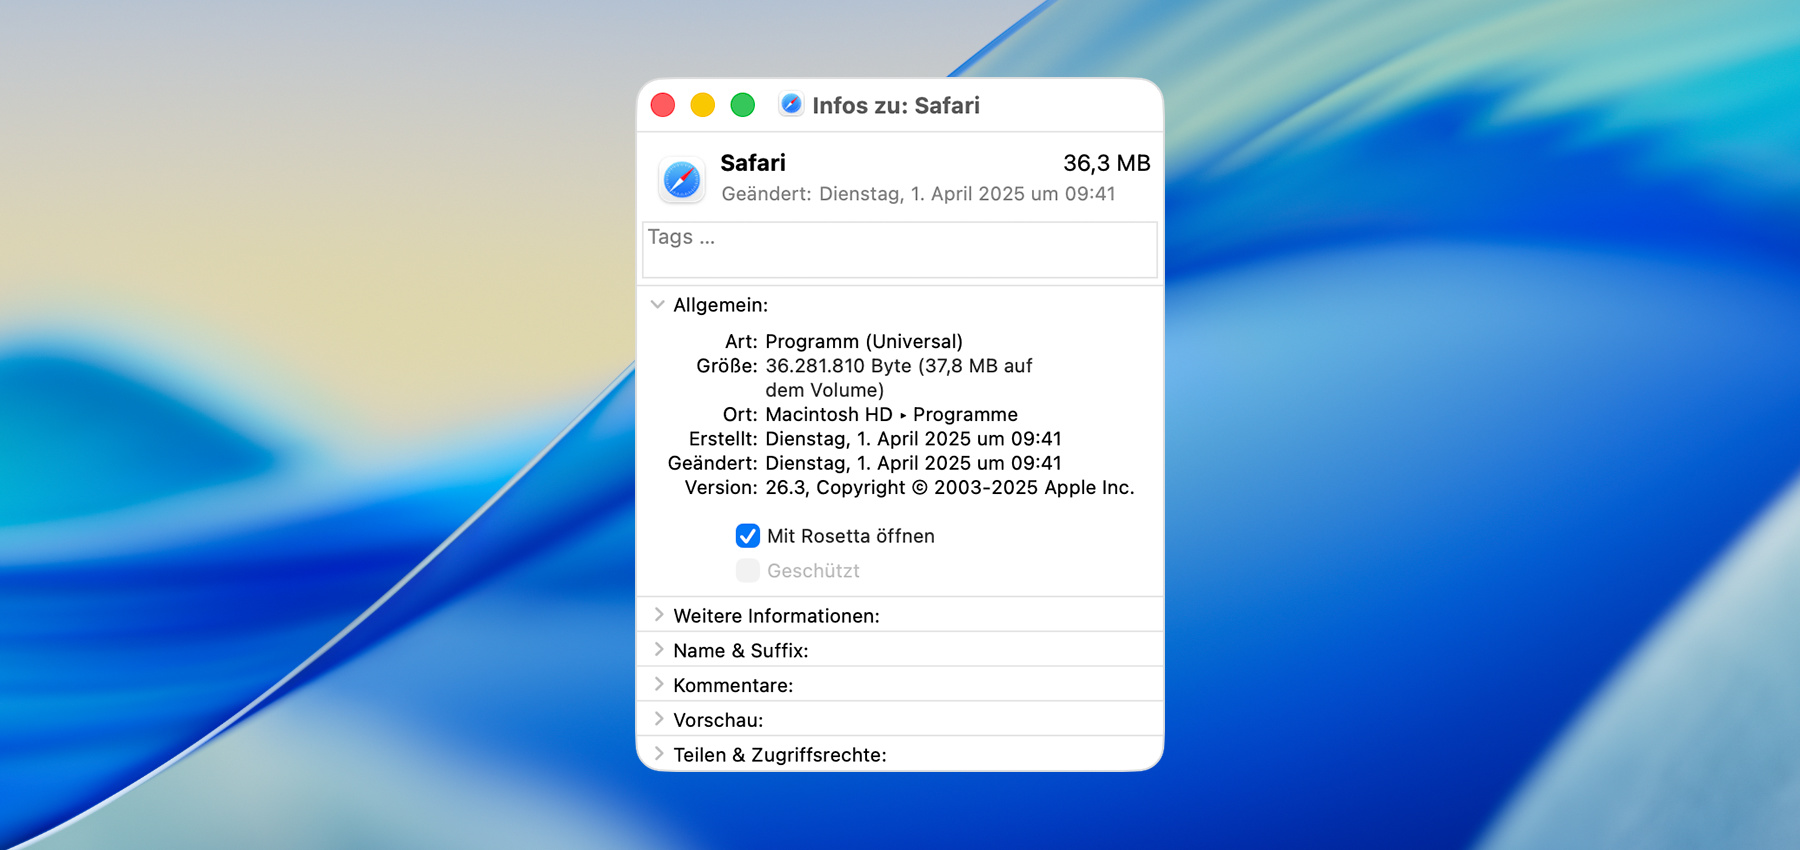Screen dimensions: 1800x850
Task: Click the Geändert date in Allgemein section
Action: tap(914, 463)
